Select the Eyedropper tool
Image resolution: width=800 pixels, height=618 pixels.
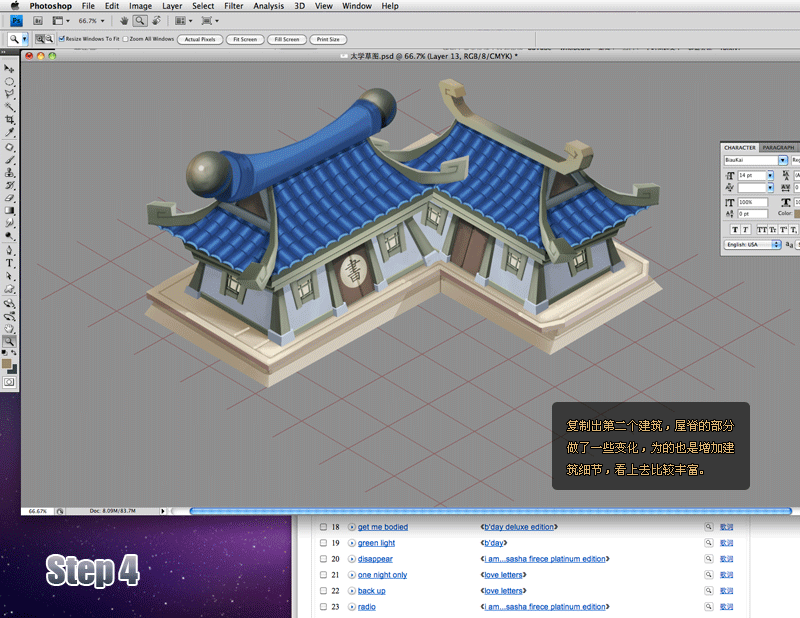(9, 133)
